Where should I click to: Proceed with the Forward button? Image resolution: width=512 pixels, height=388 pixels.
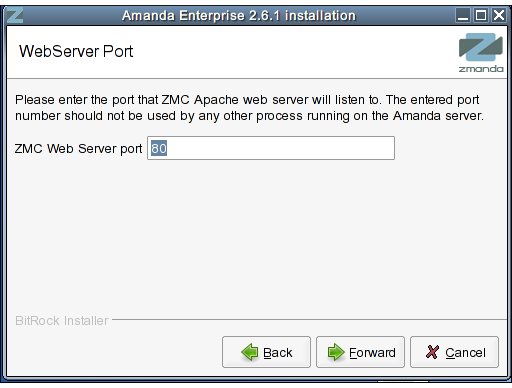(360, 352)
